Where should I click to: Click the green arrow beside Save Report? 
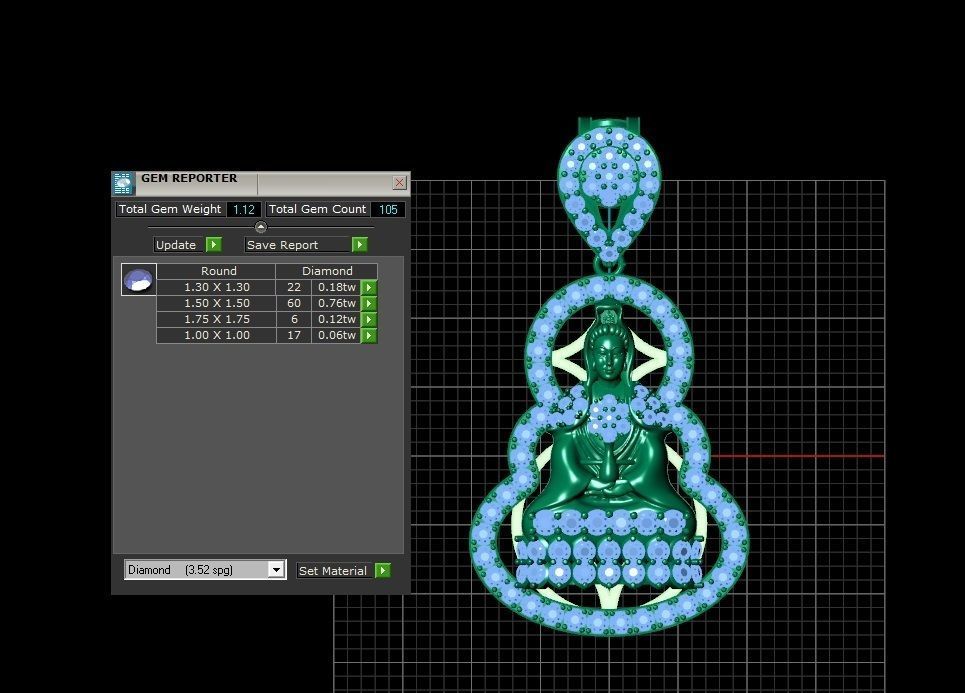pos(359,245)
